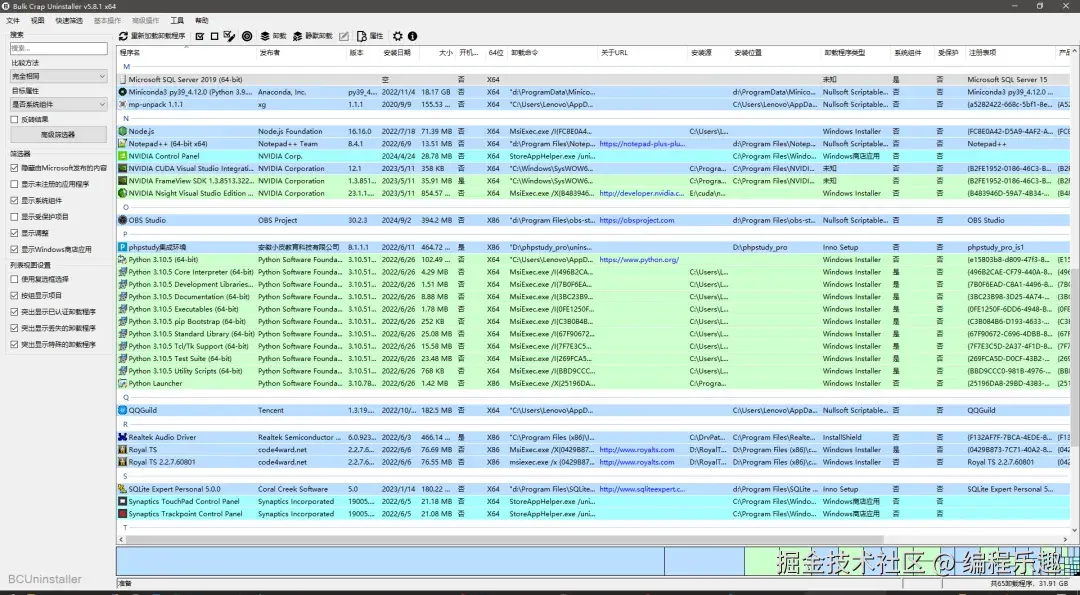This screenshot has width=1080, height=595.
Task: Open the obsproject.com URL link
Action: (637, 220)
